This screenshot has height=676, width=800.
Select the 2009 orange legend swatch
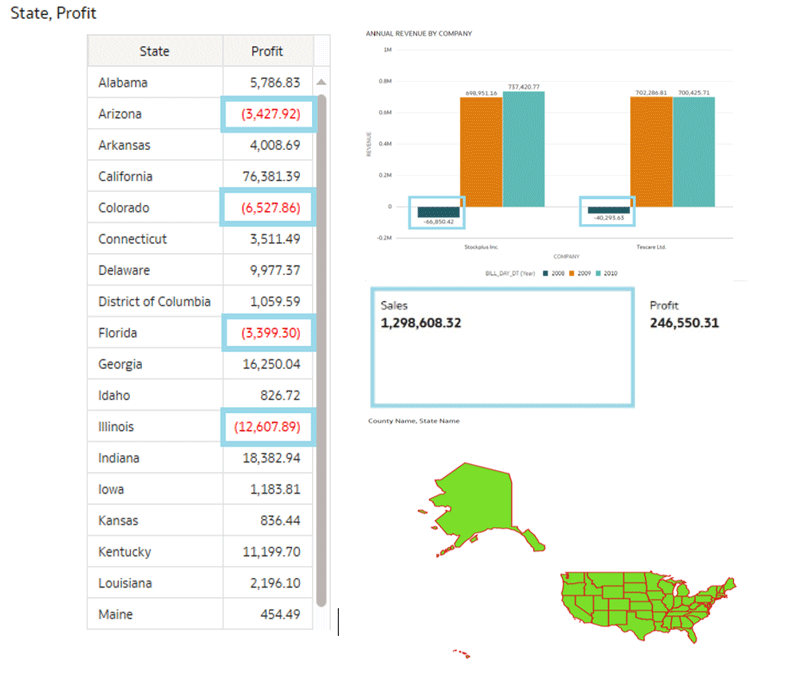tap(572, 272)
